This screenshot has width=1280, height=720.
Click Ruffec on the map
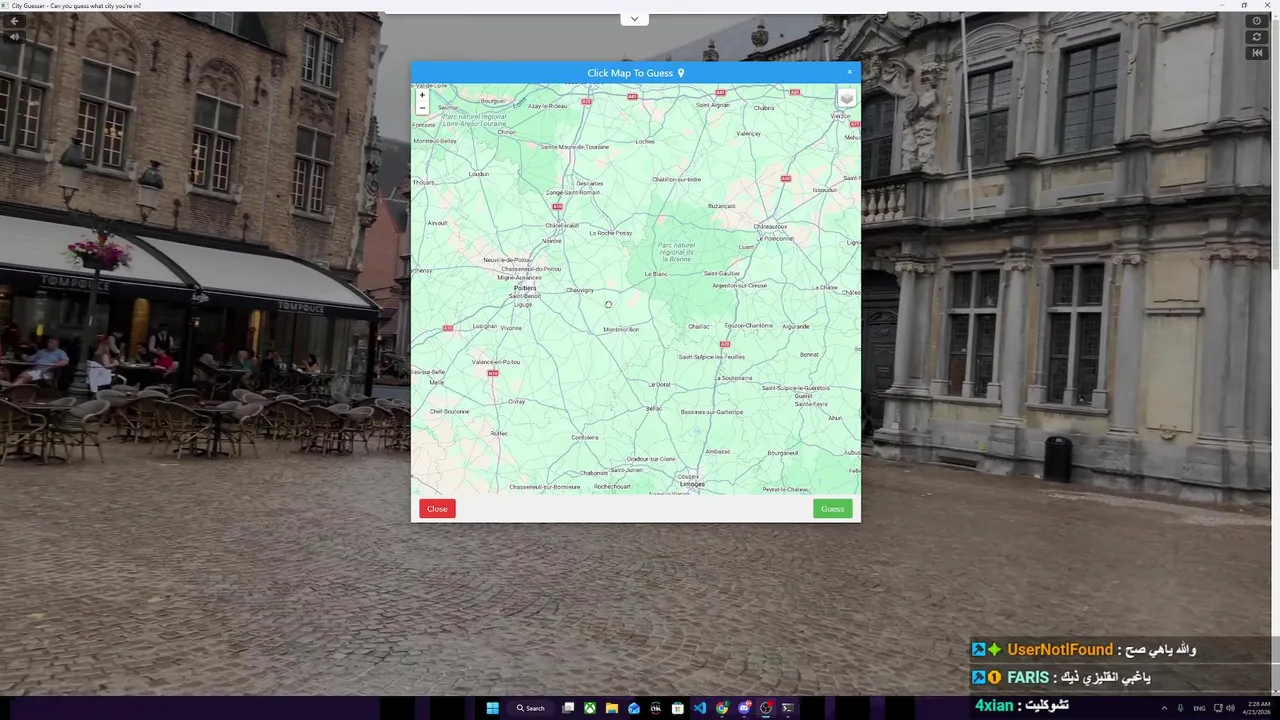click(499, 433)
